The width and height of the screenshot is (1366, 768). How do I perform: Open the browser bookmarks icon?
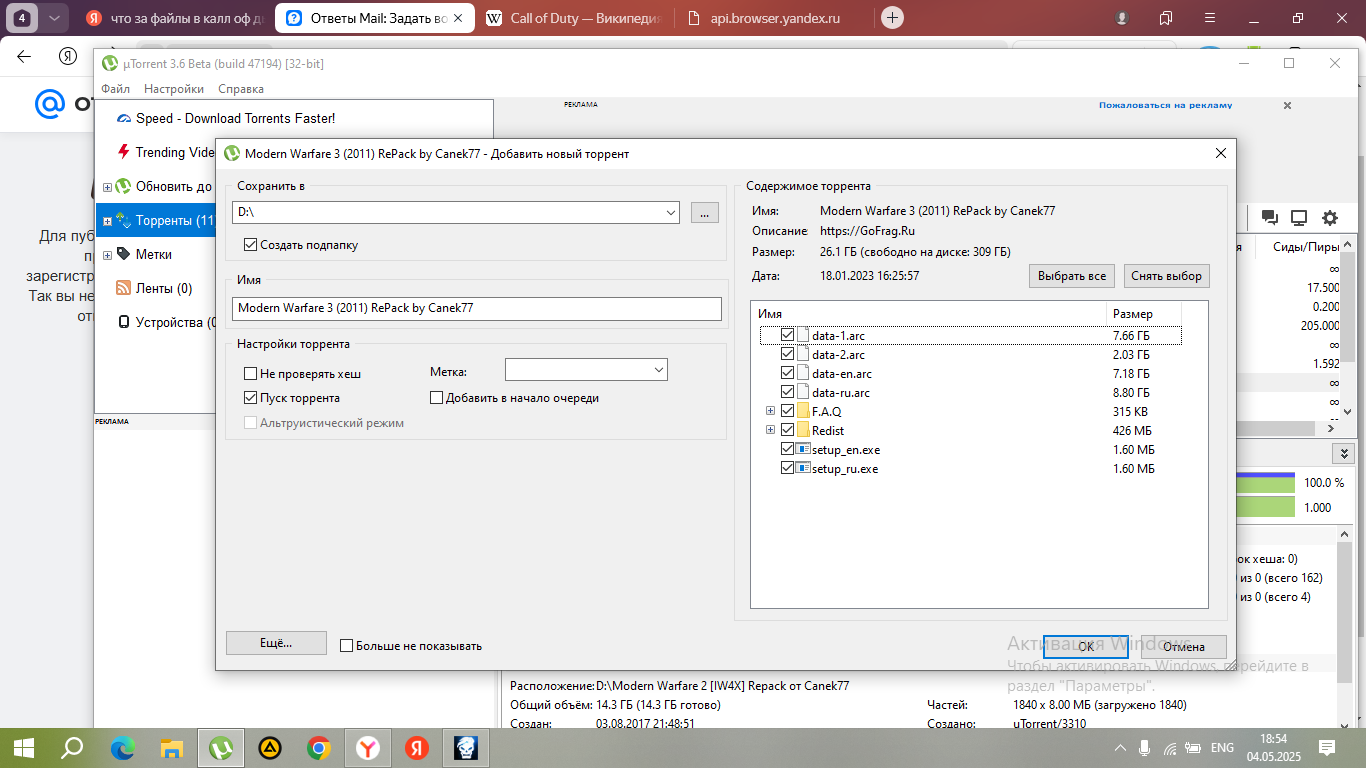(x=1166, y=18)
